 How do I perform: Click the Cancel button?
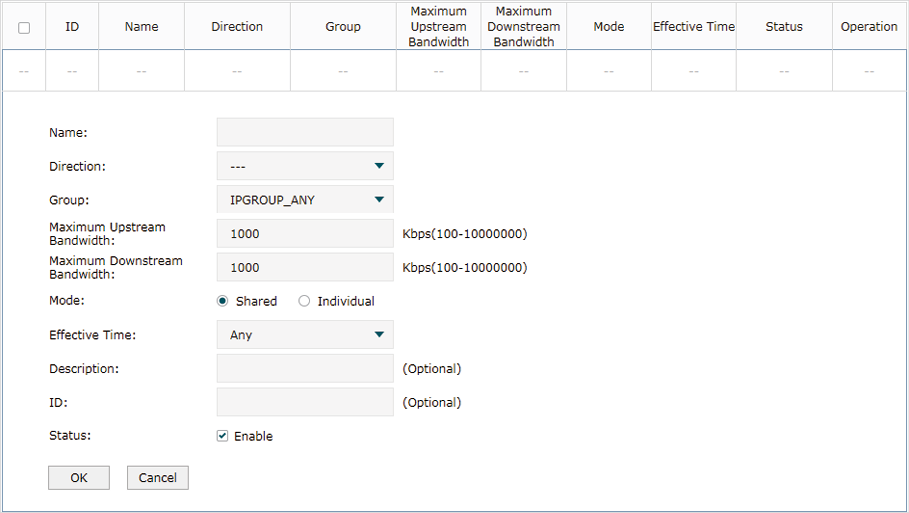(158, 478)
